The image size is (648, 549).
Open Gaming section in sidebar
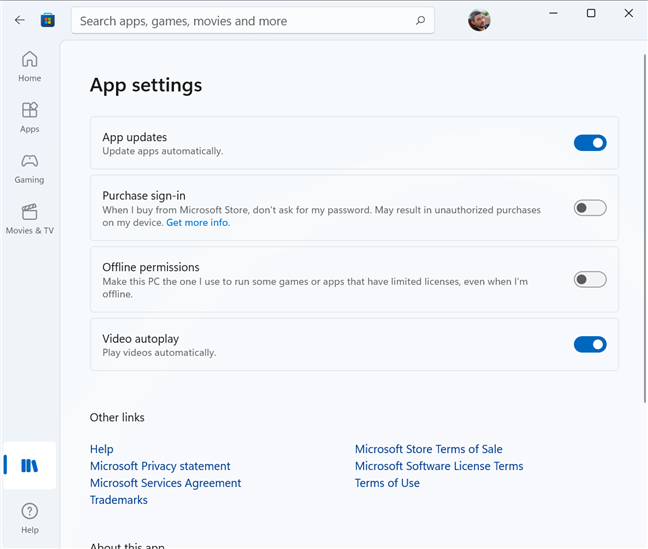pyautogui.click(x=29, y=169)
